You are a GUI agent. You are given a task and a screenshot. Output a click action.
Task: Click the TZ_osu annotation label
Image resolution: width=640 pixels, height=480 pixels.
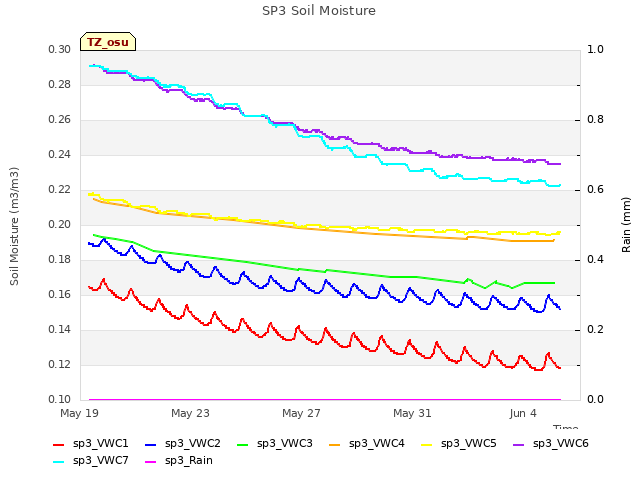[108, 42]
